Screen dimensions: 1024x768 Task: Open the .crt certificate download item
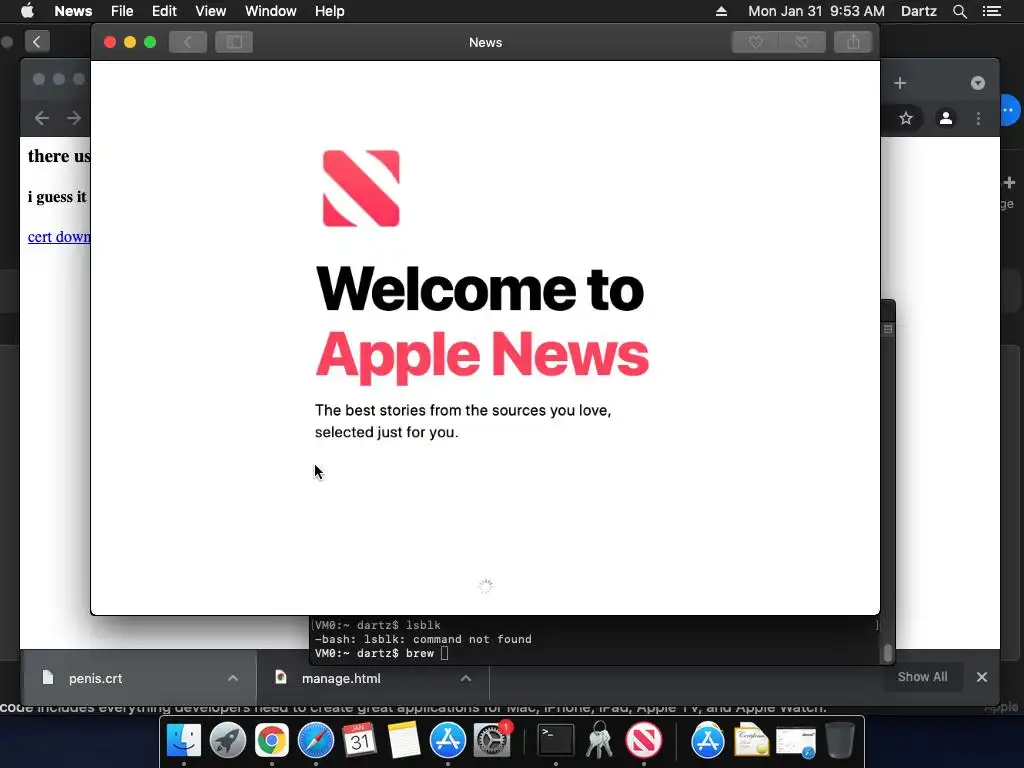pyautogui.click(x=95, y=678)
